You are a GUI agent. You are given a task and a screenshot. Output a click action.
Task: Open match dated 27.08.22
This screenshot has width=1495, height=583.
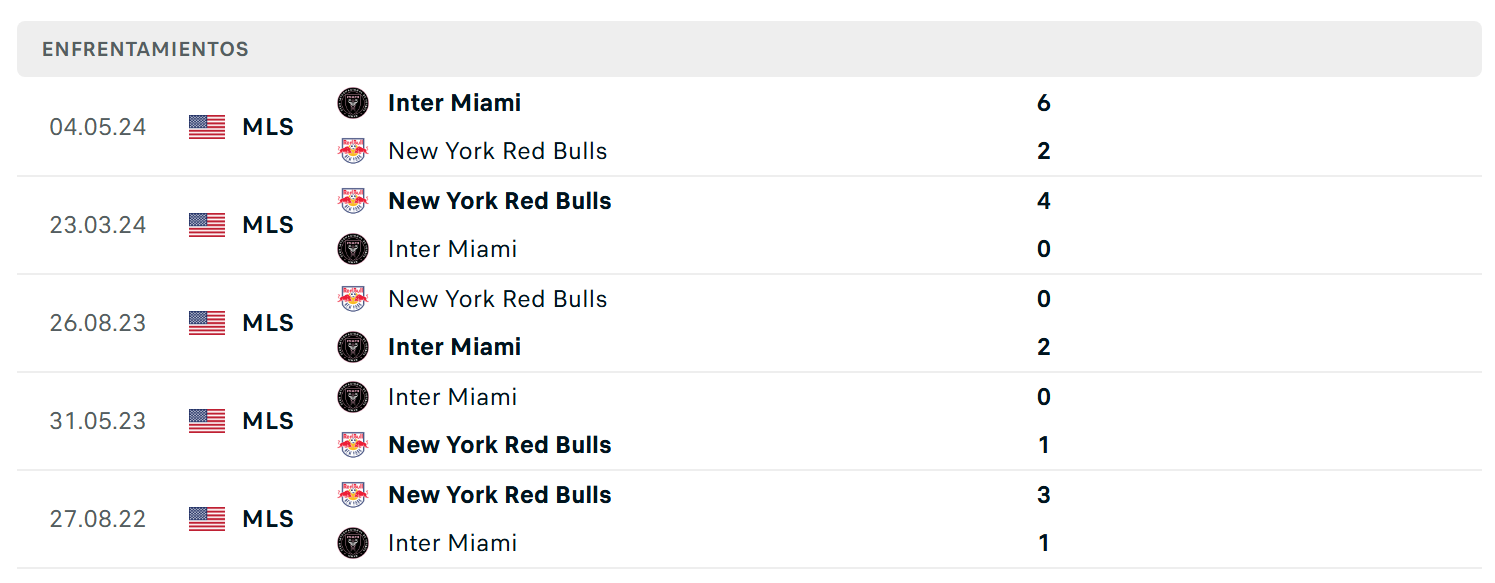coord(749,519)
